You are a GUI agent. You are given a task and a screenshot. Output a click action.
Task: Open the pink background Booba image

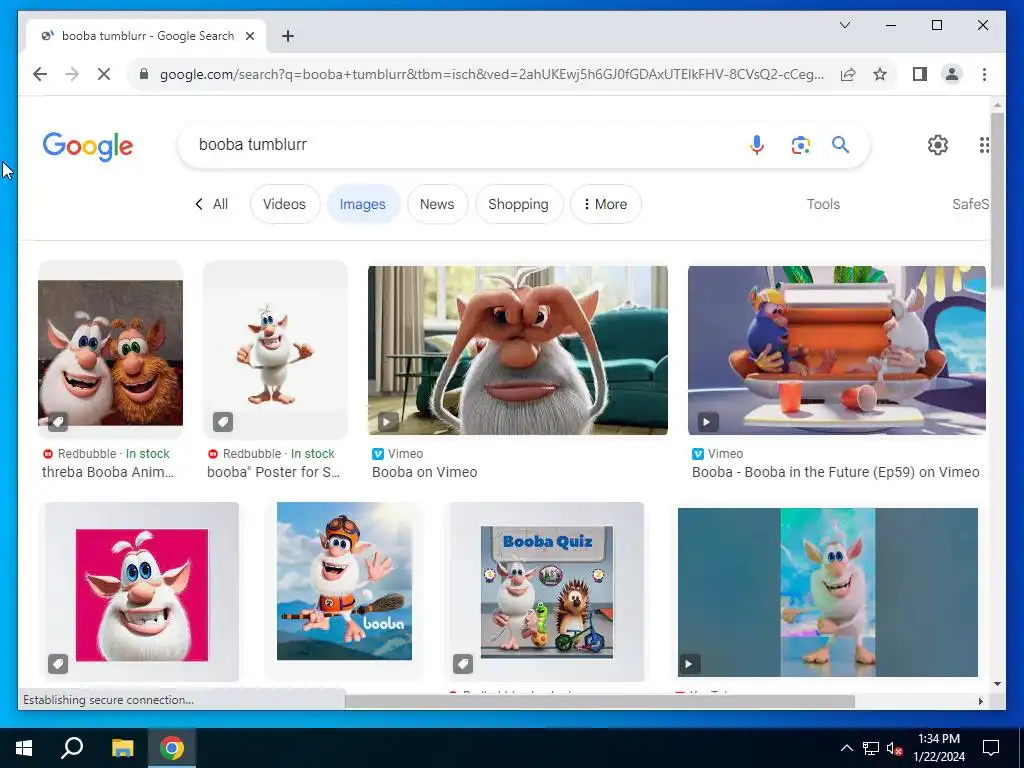pyautogui.click(x=142, y=594)
